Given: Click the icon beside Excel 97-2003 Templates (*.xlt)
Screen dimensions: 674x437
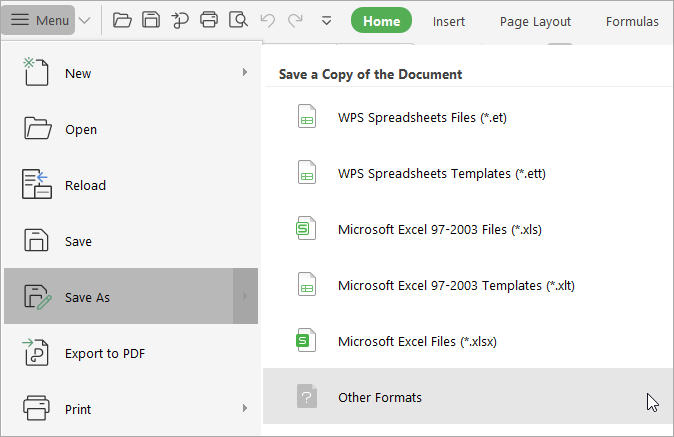Looking at the screenshot, I should pyautogui.click(x=307, y=284).
